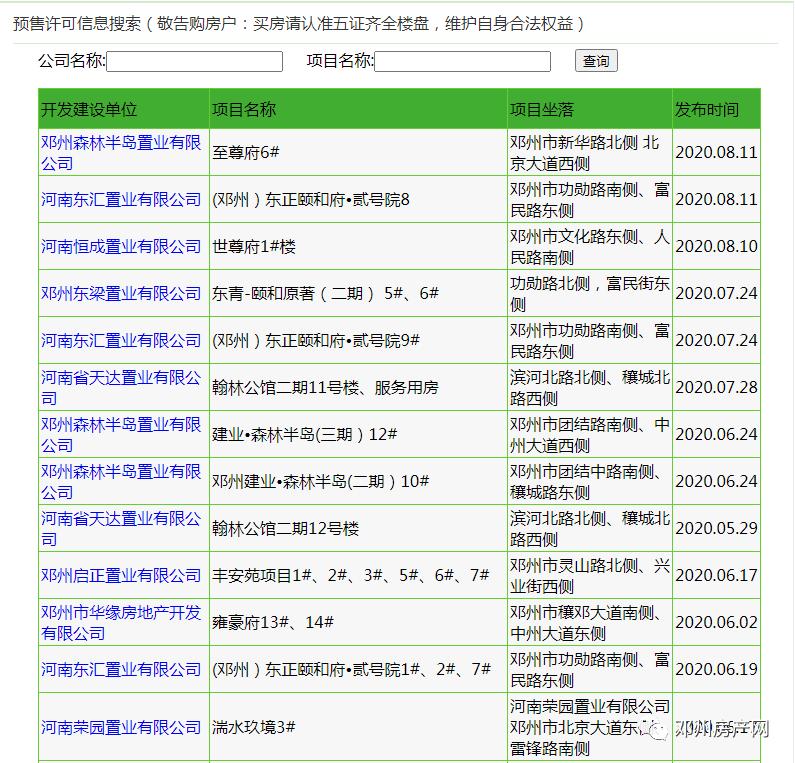This screenshot has width=795, height=763.
Task: Focus the 项目名称 input field
Action: [462, 61]
